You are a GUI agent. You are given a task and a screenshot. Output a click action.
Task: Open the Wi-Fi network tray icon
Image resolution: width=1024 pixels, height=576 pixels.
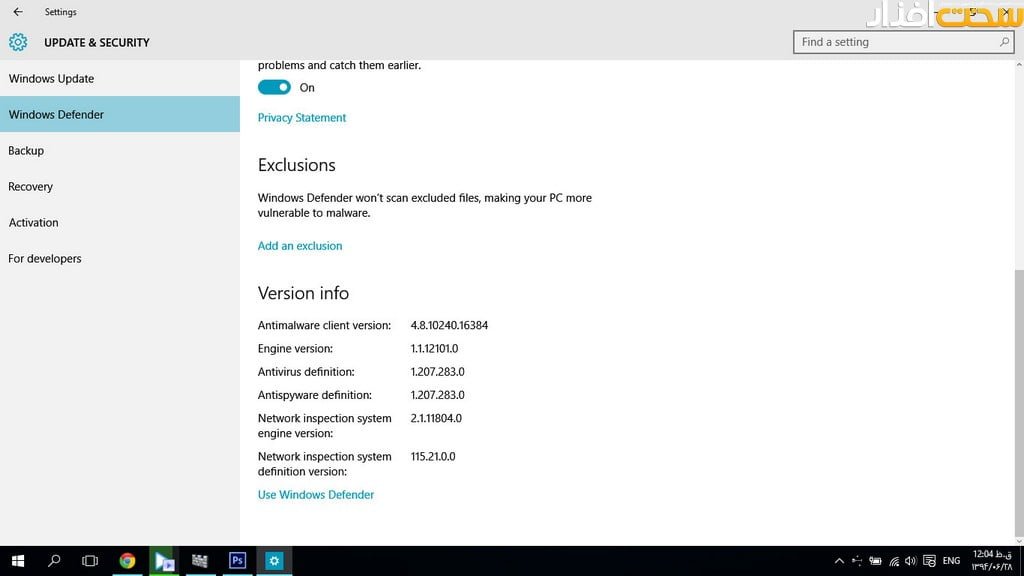(x=893, y=561)
